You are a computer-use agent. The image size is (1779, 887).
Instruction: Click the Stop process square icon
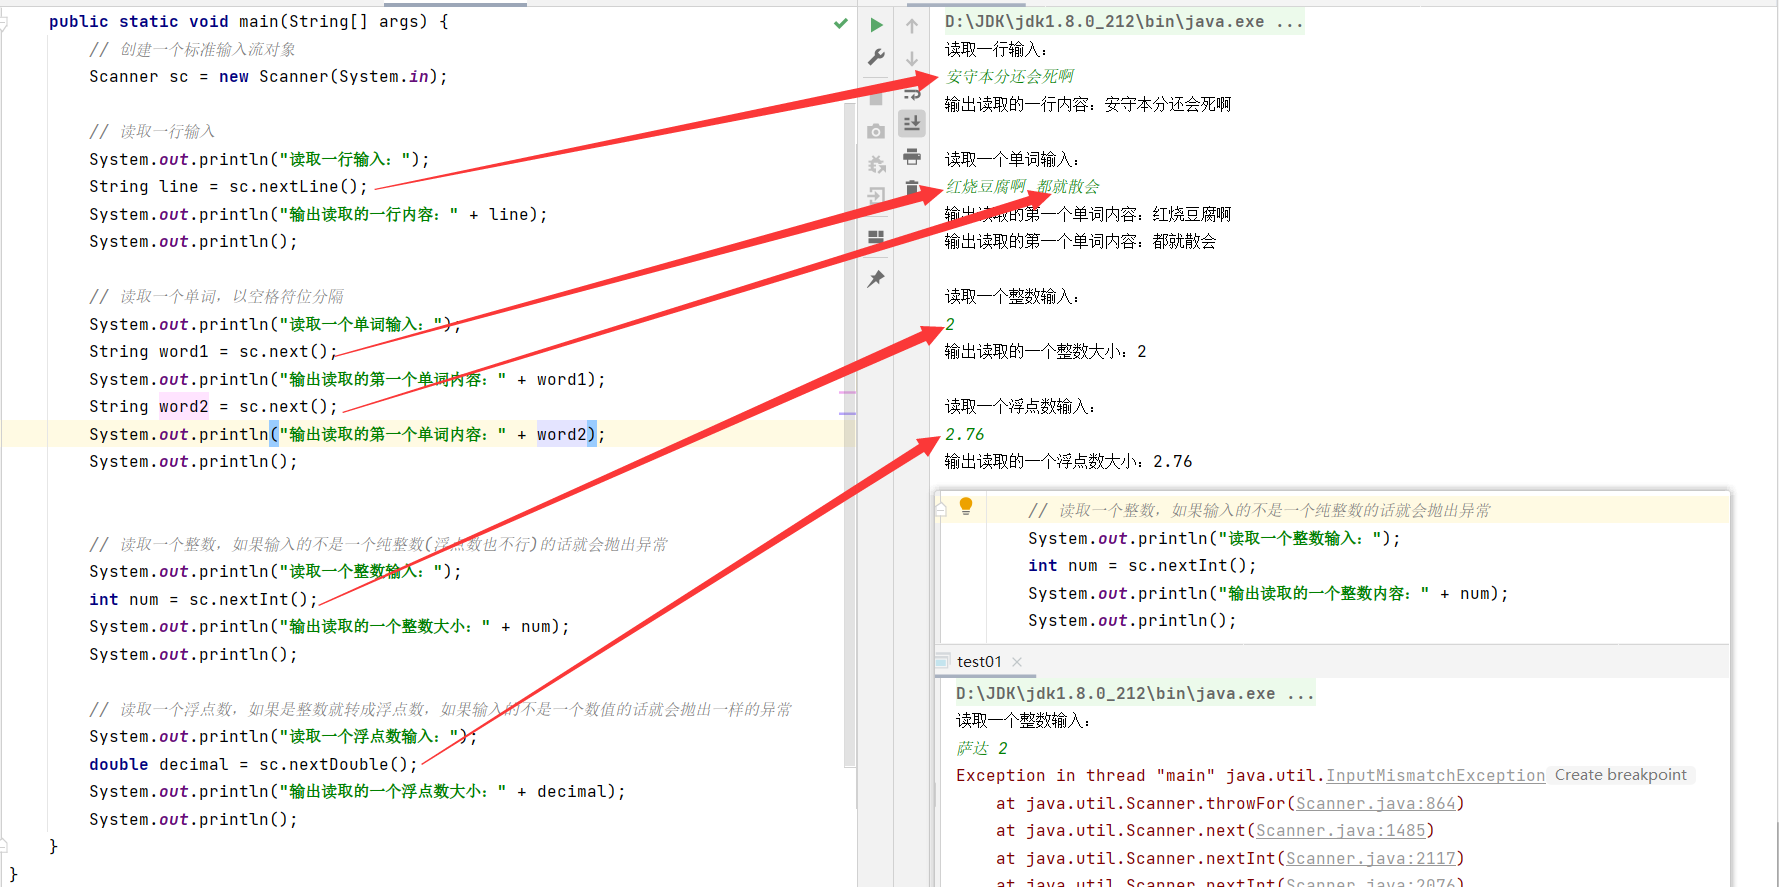(x=877, y=99)
